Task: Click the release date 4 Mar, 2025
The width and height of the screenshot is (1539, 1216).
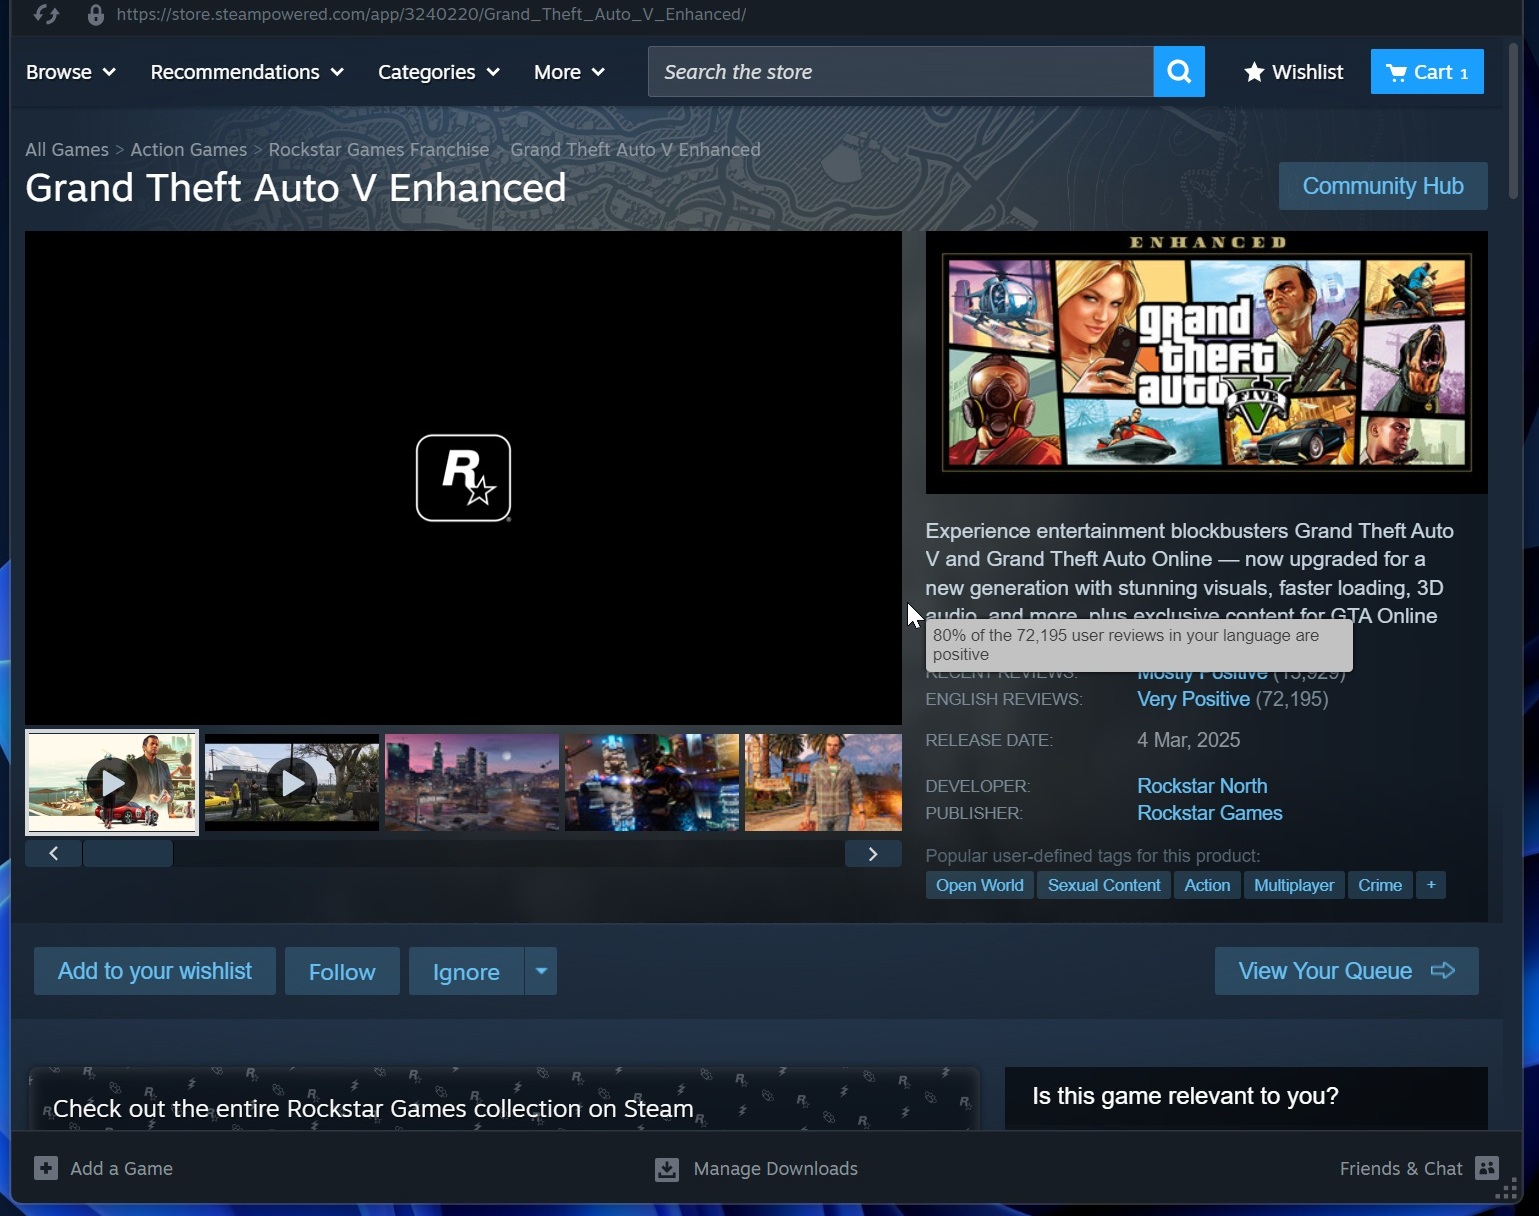Action: coord(1188,740)
